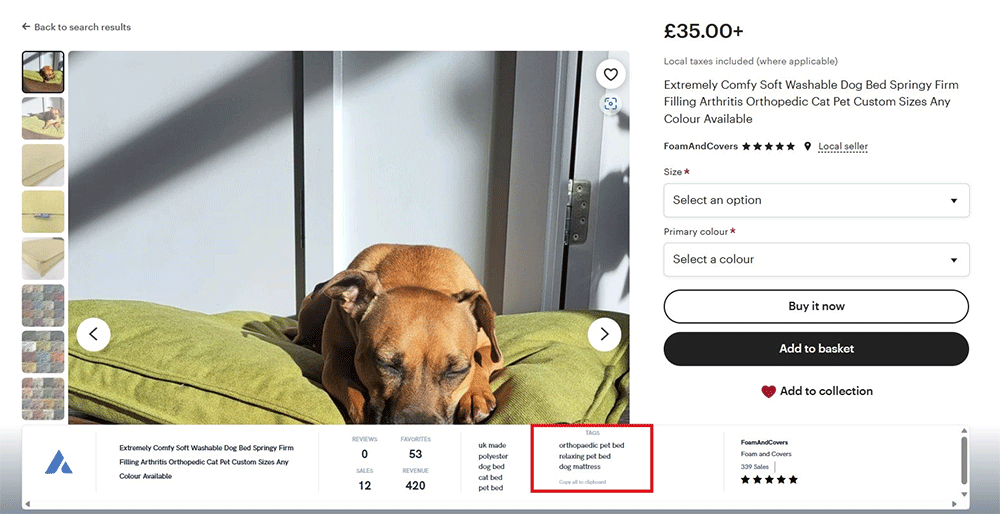Viewport: 1000px width, 514px height.
Task: Open the Size select dropdown
Action: (x=816, y=200)
